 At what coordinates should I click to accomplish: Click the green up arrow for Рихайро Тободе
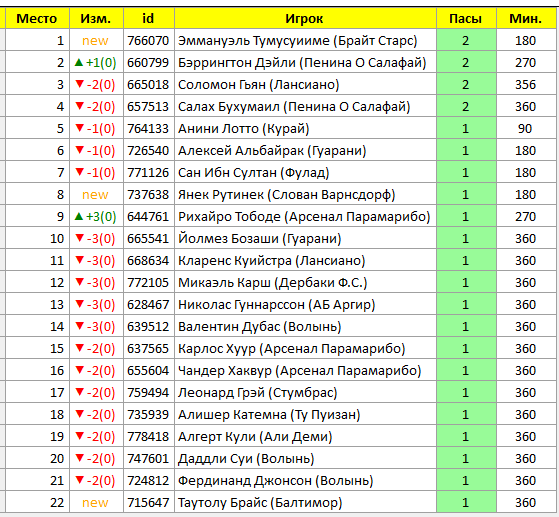click(79, 216)
